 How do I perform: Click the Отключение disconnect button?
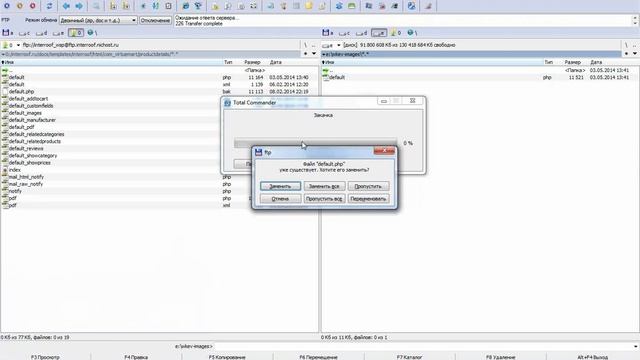click(x=155, y=20)
